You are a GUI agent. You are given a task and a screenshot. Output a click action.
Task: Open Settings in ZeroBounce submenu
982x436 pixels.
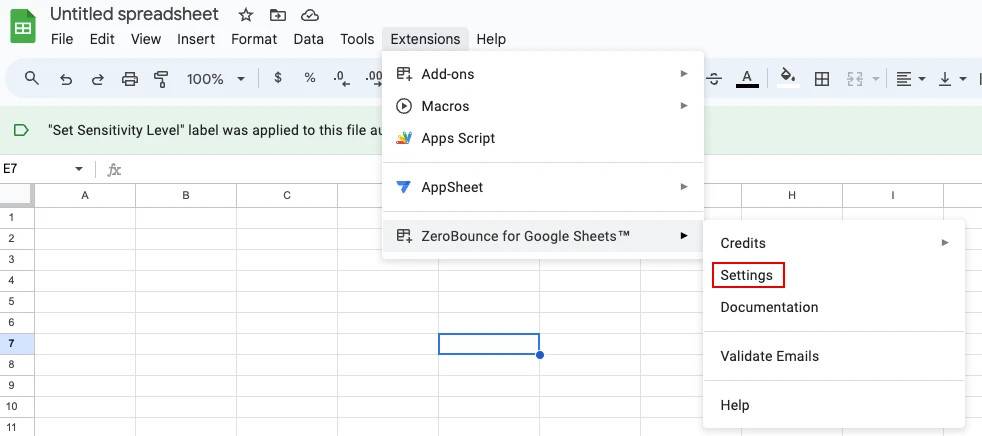tap(747, 275)
